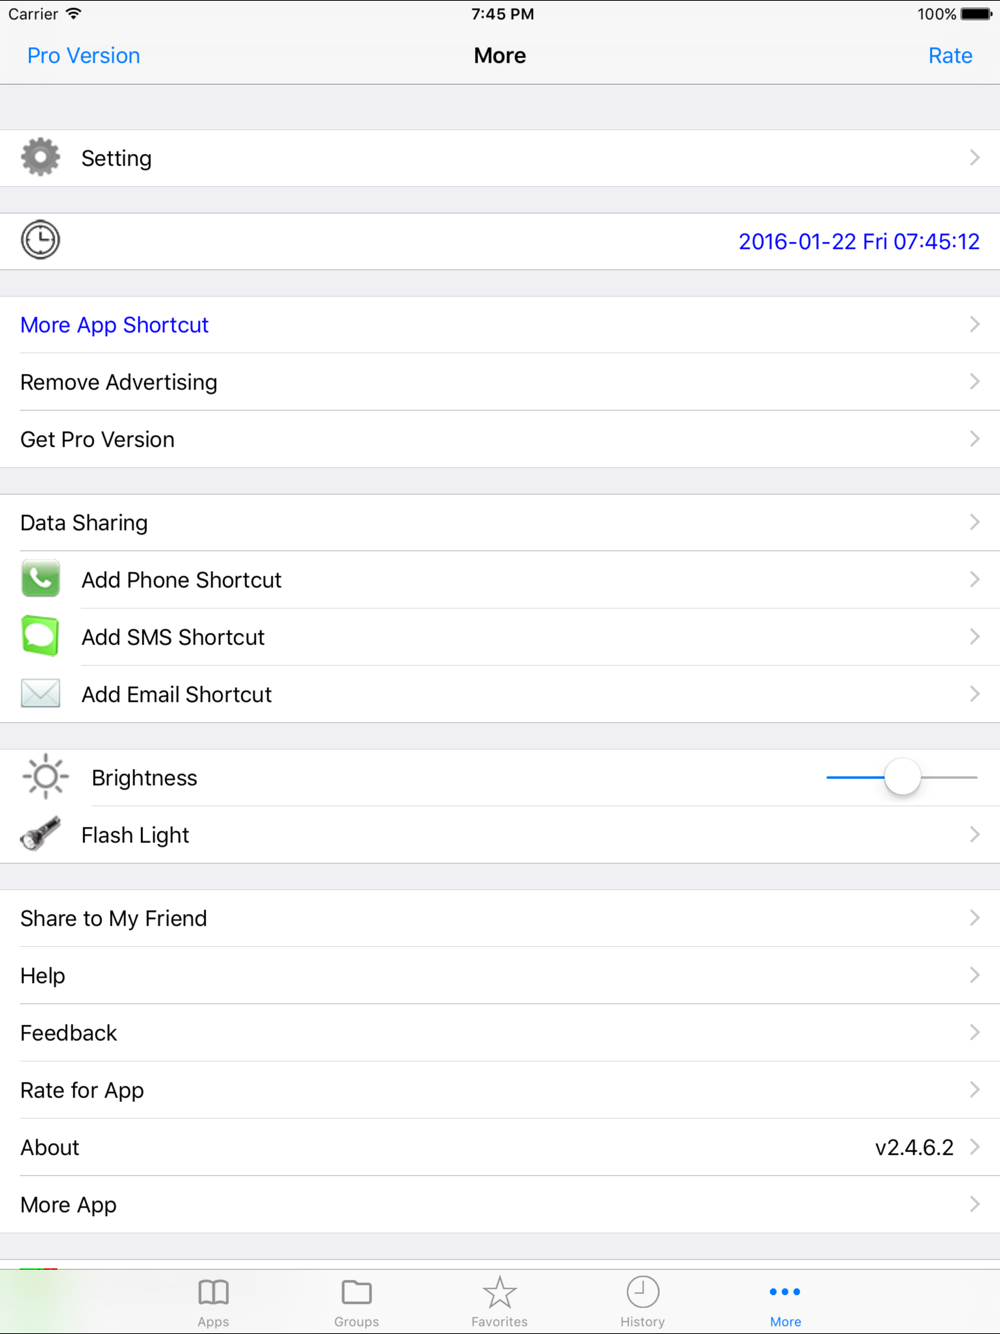Switch to the History tab
The width and height of the screenshot is (1000, 1334).
point(642,1301)
